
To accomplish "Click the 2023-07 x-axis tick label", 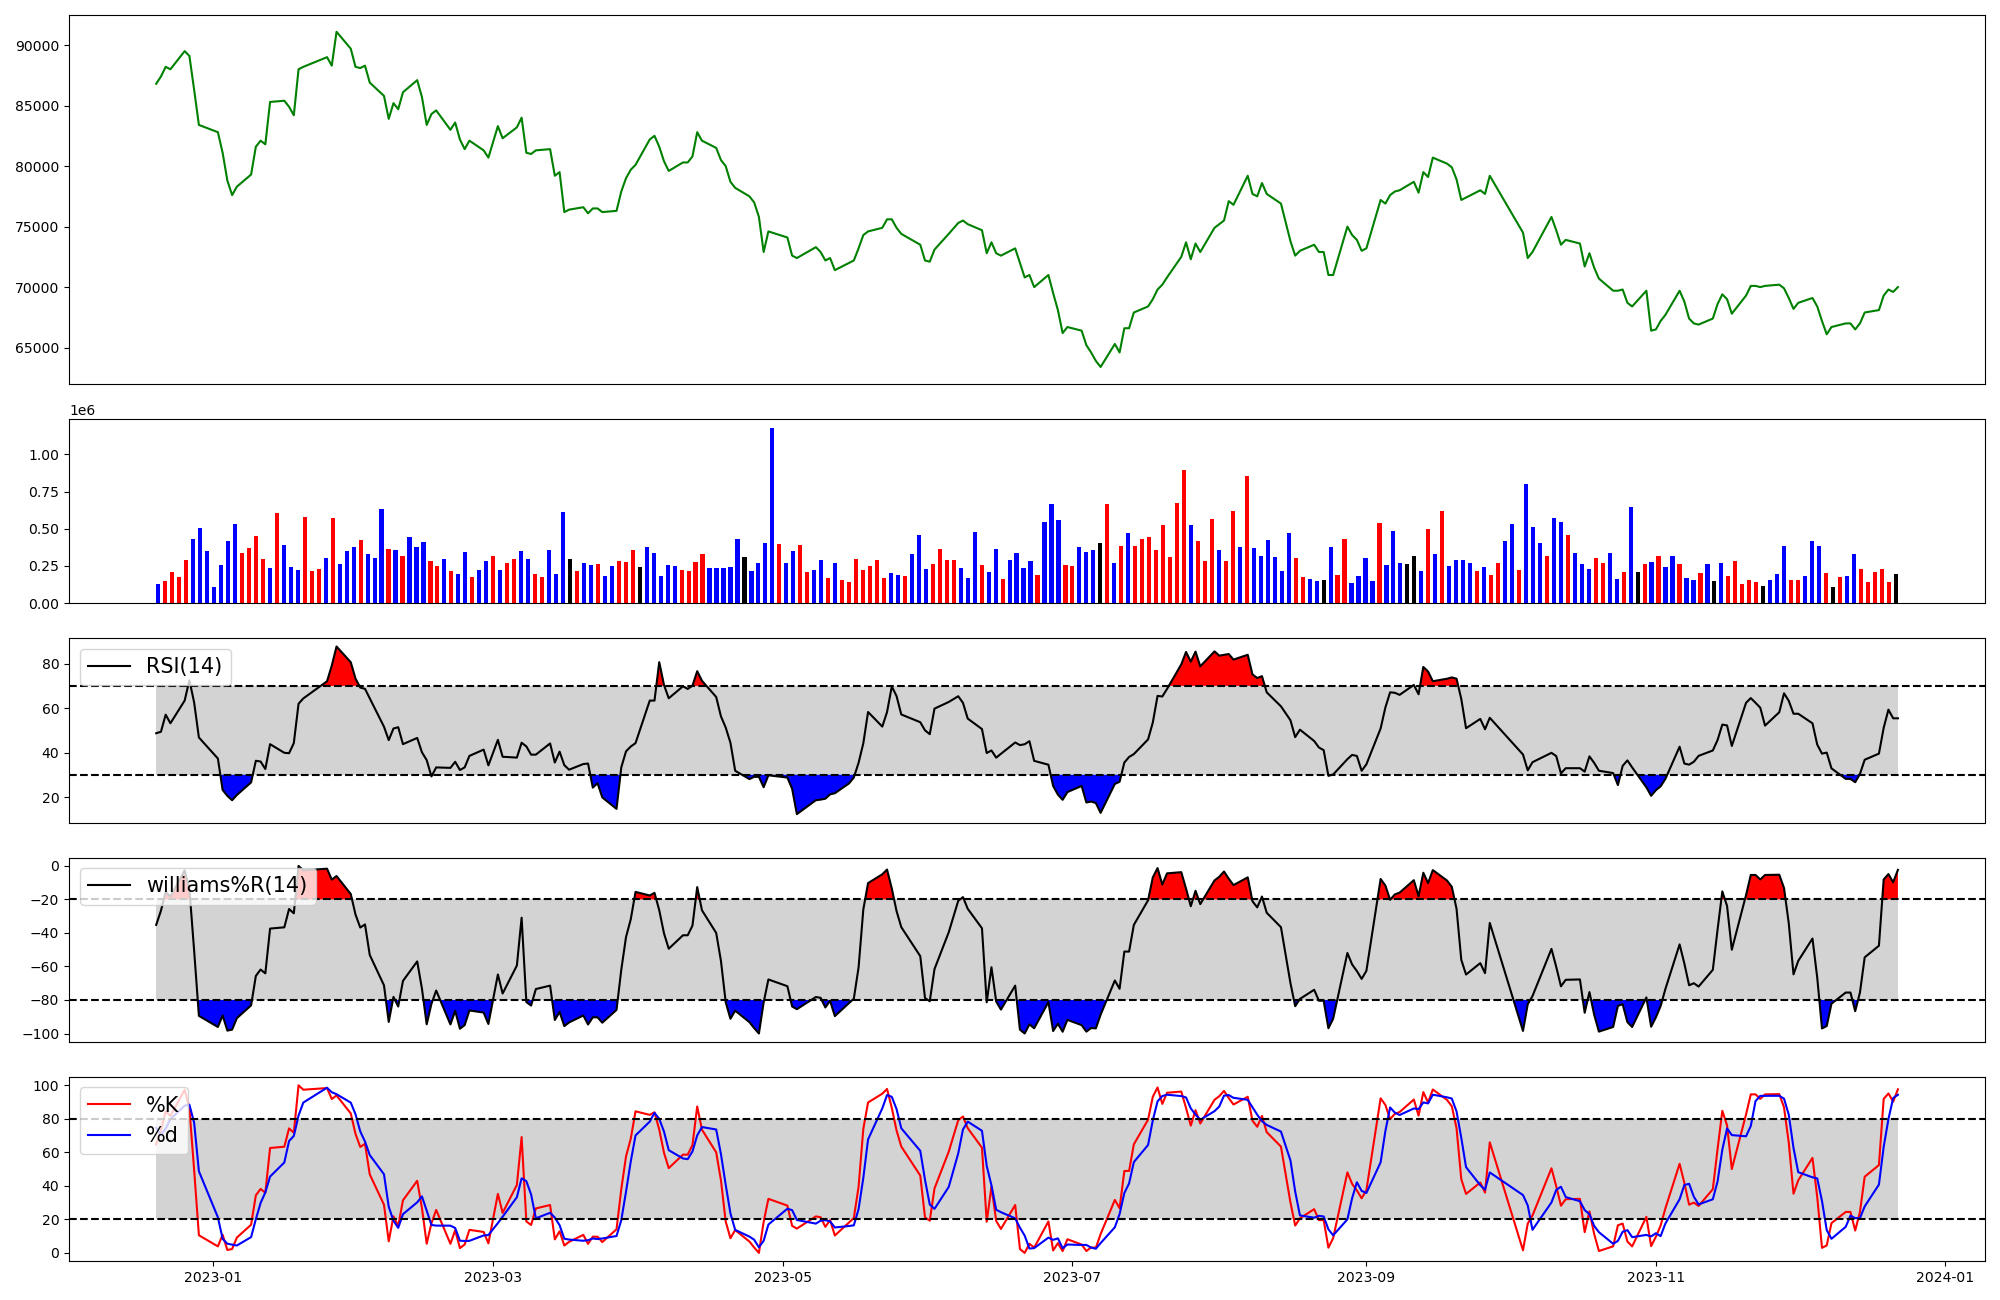I will click(x=1073, y=1277).
